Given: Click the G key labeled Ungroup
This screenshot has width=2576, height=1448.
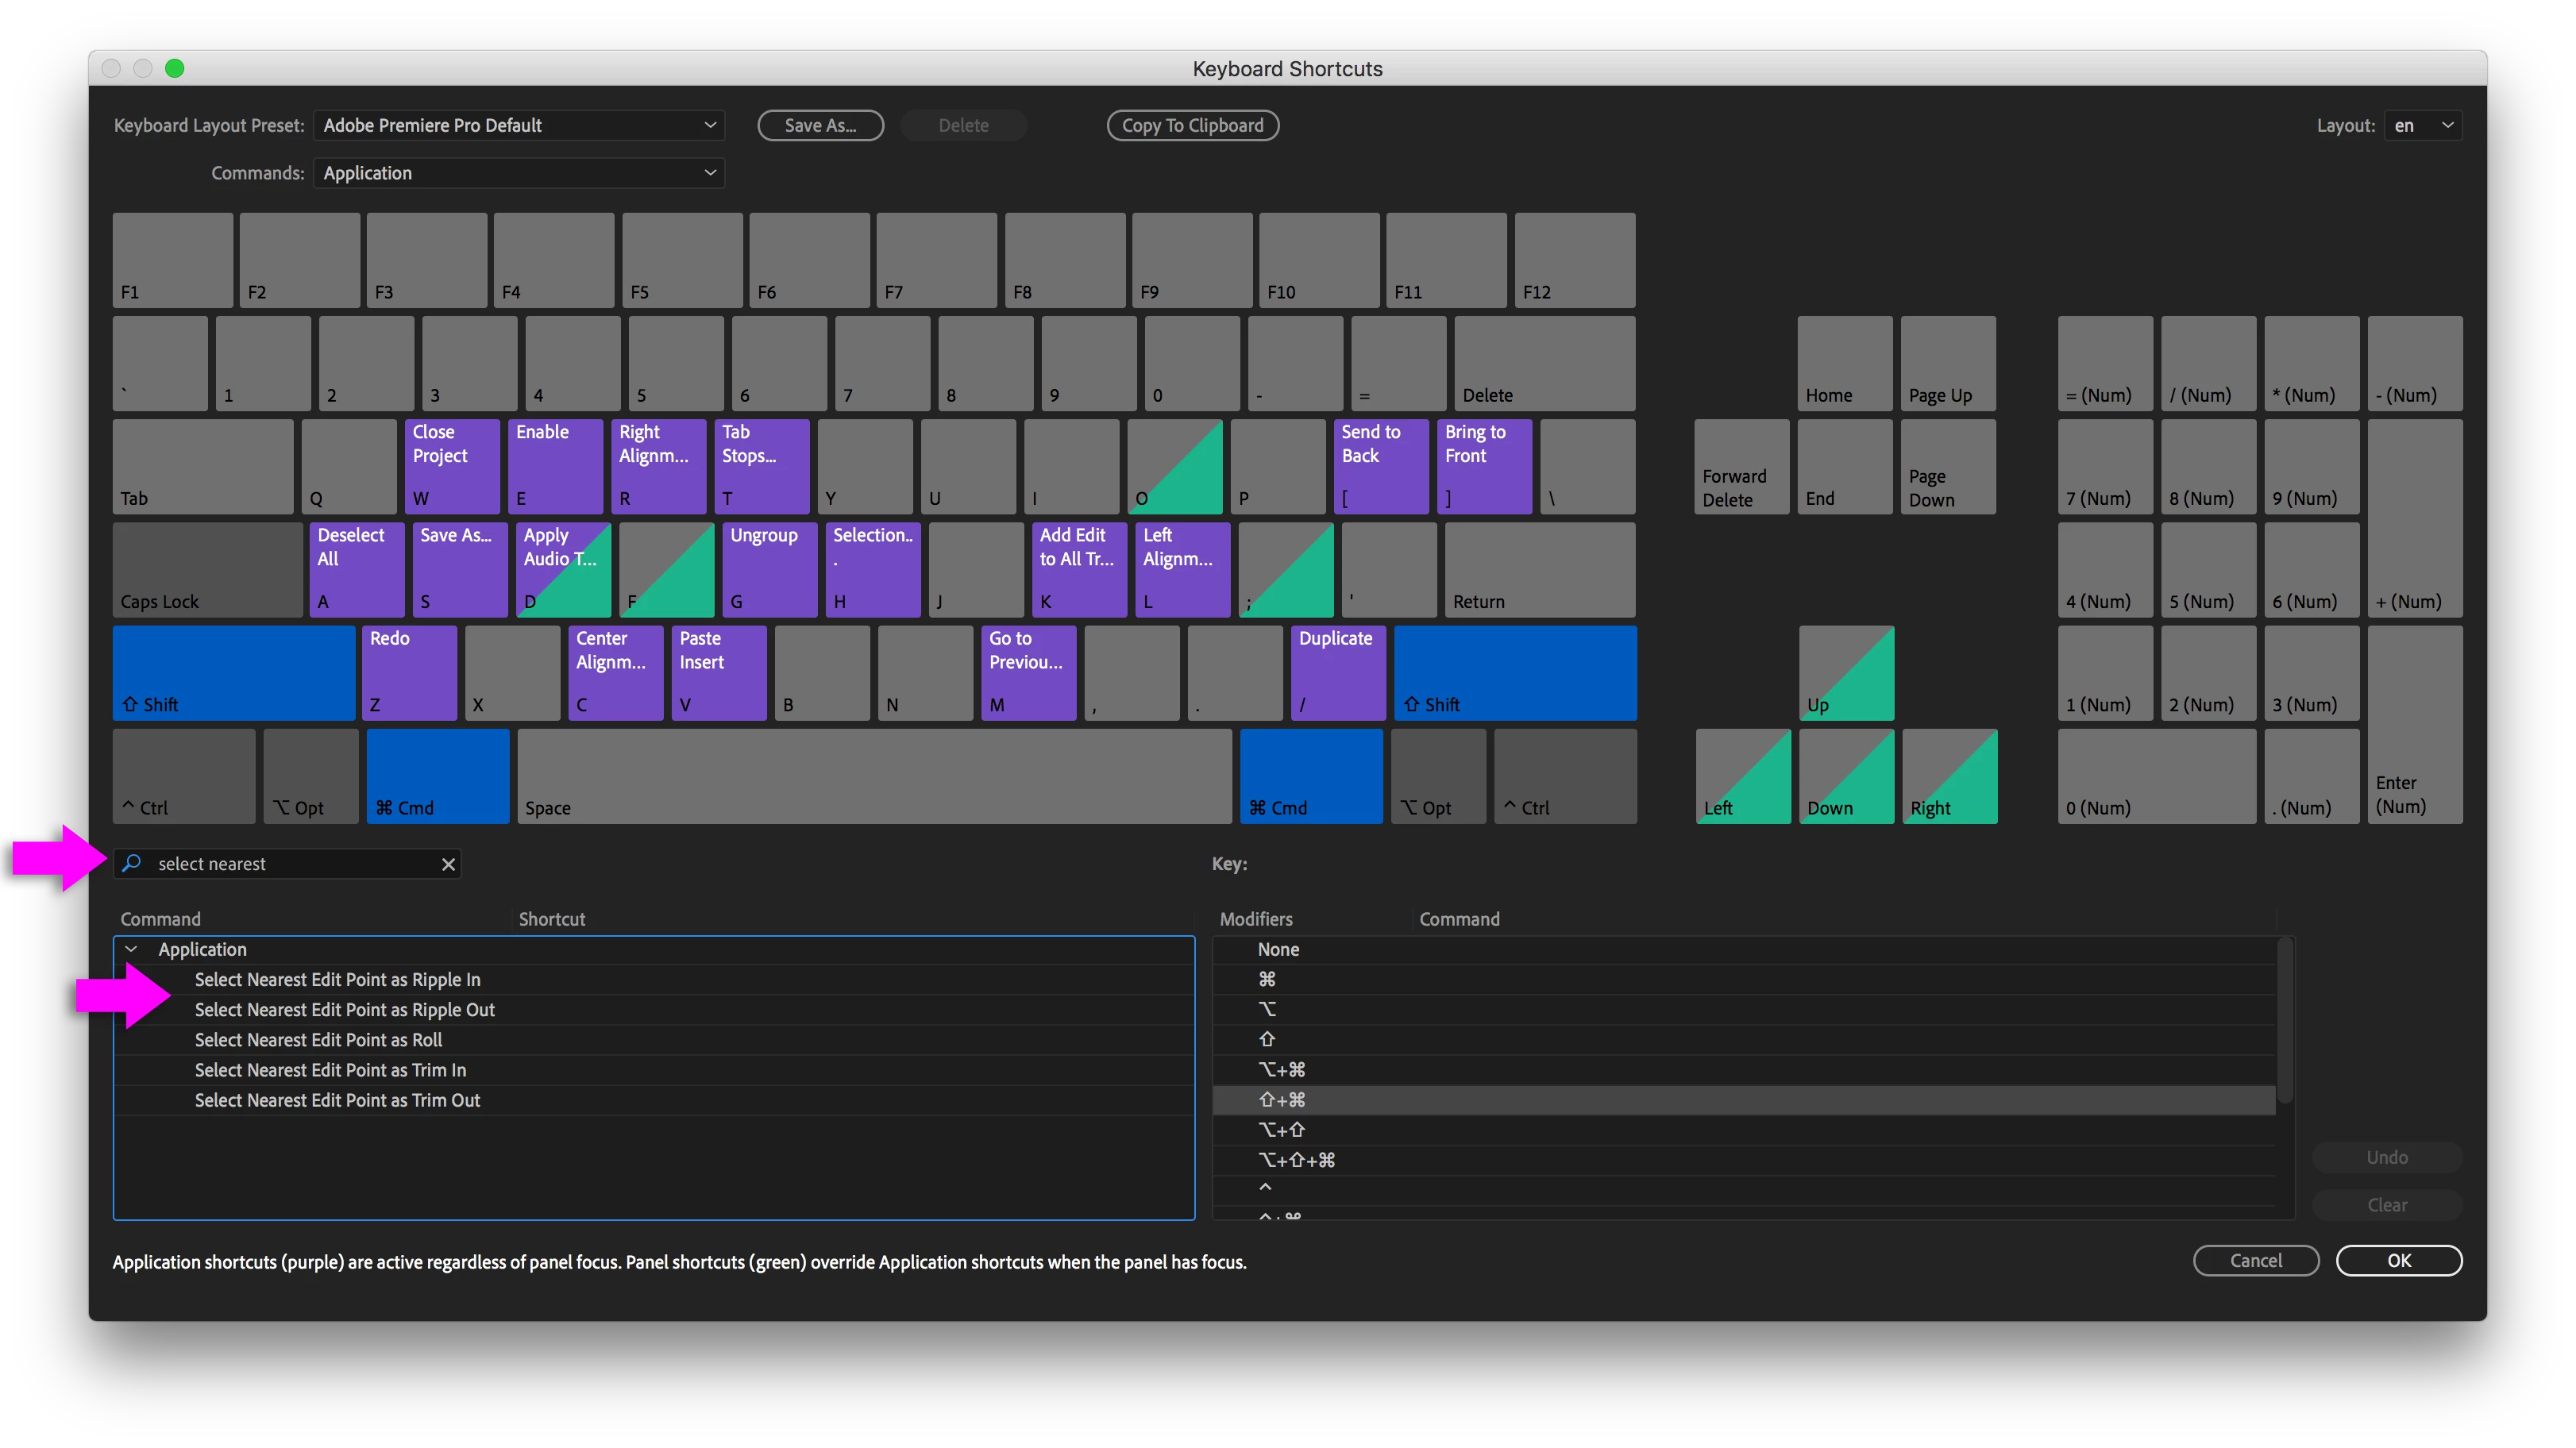Looking at the screenshot, I should (x=771, y=569).
